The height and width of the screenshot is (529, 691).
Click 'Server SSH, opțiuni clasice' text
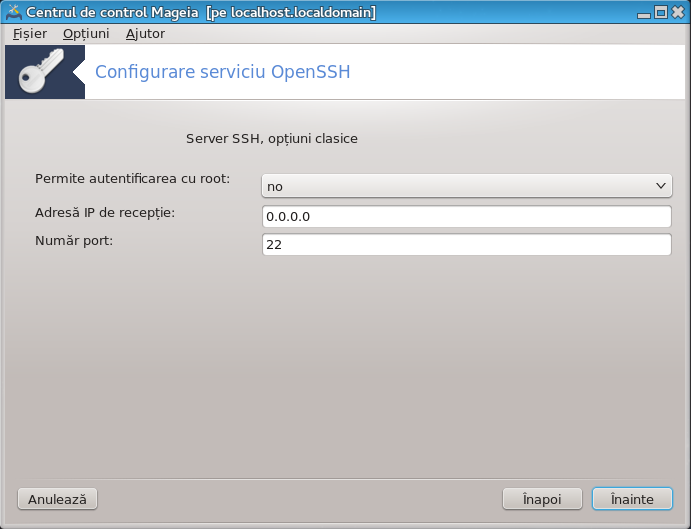pos(271,138)
